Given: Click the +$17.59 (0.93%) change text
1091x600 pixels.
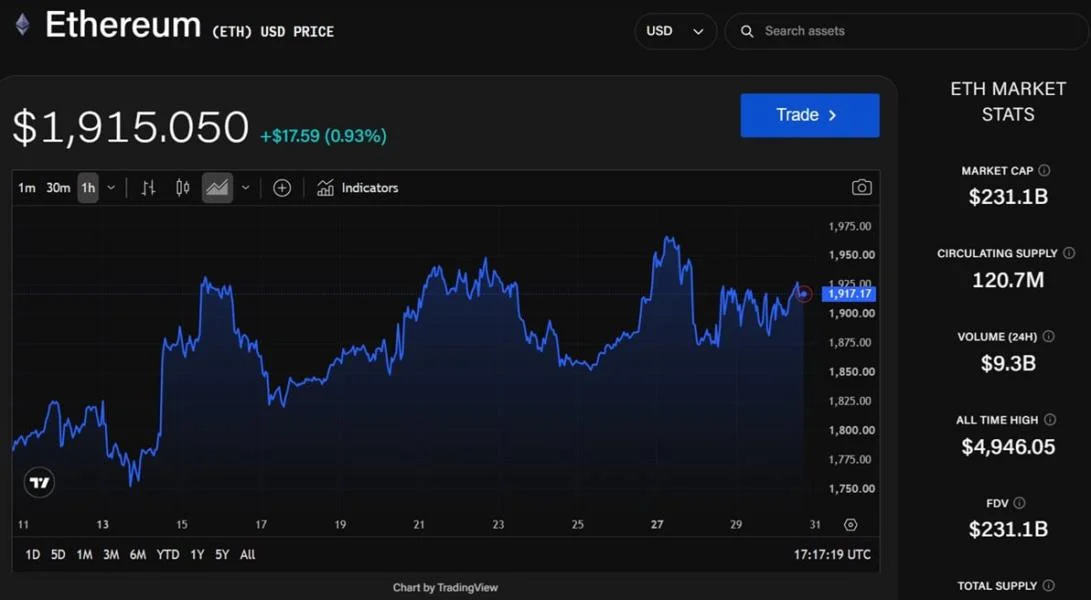Looking at the screenshot, I should point(324,136).
